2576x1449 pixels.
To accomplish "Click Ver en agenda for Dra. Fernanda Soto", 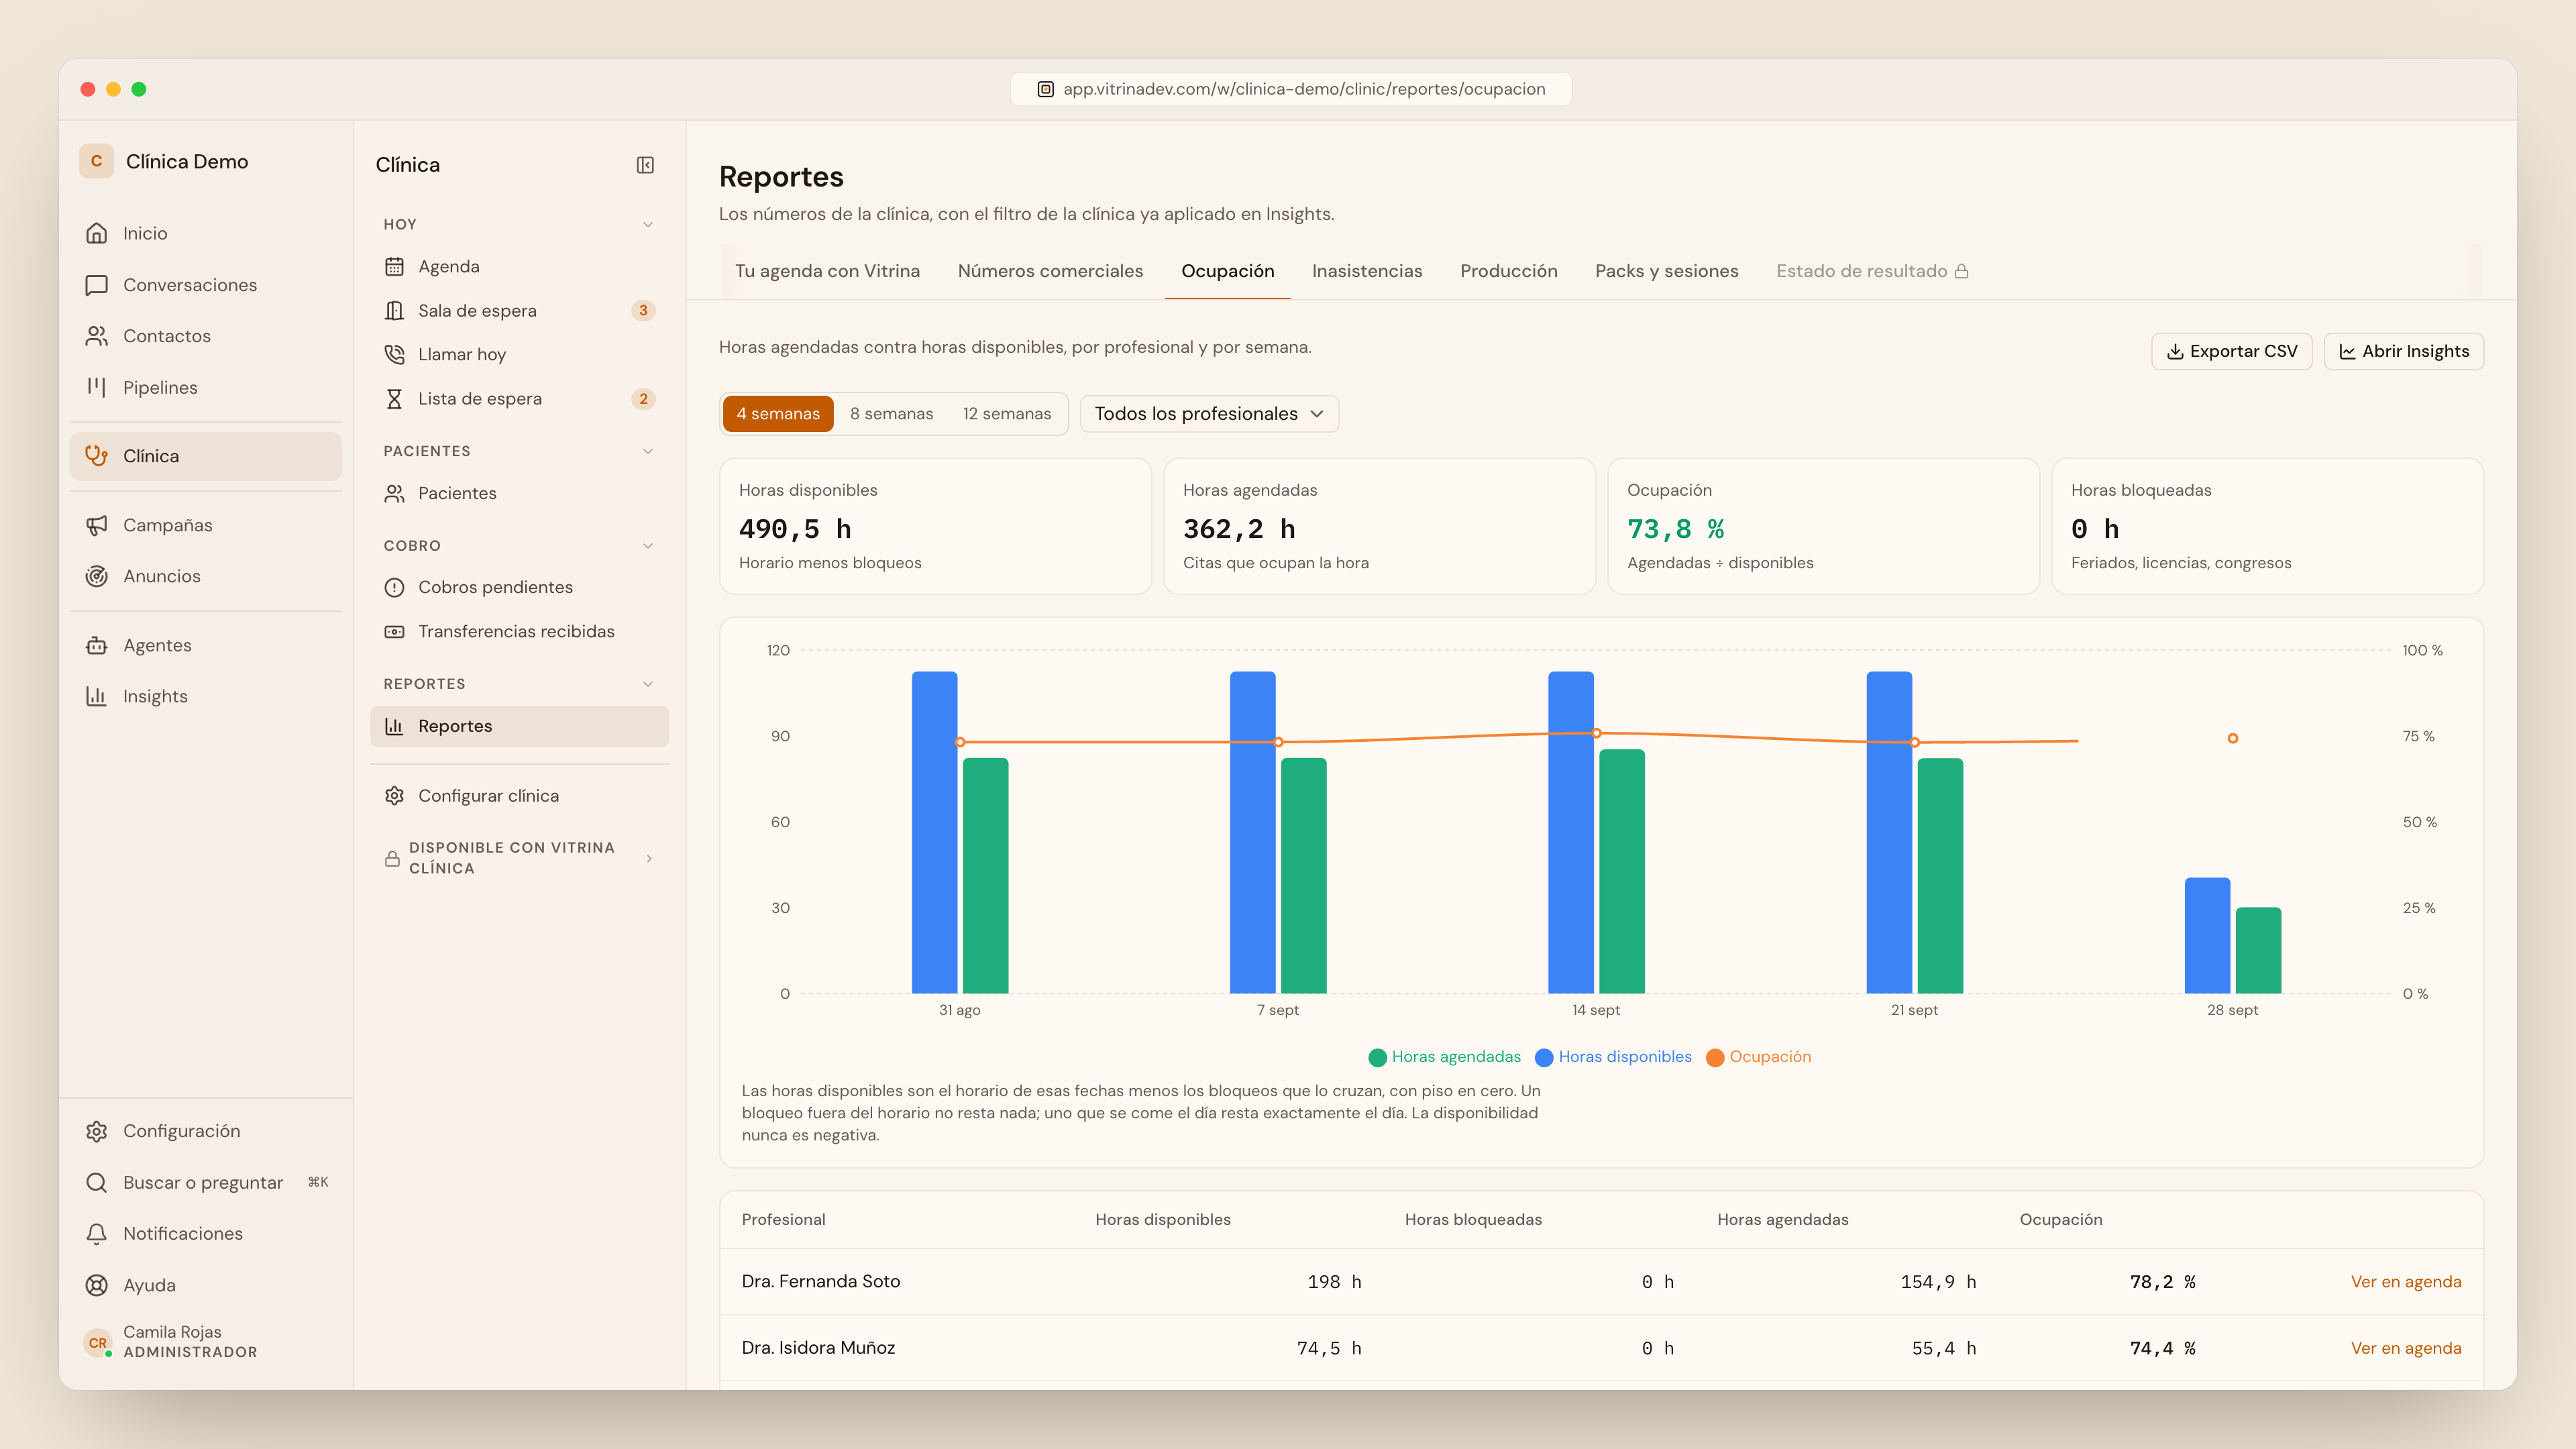I will click(x=2405, y=1282).
